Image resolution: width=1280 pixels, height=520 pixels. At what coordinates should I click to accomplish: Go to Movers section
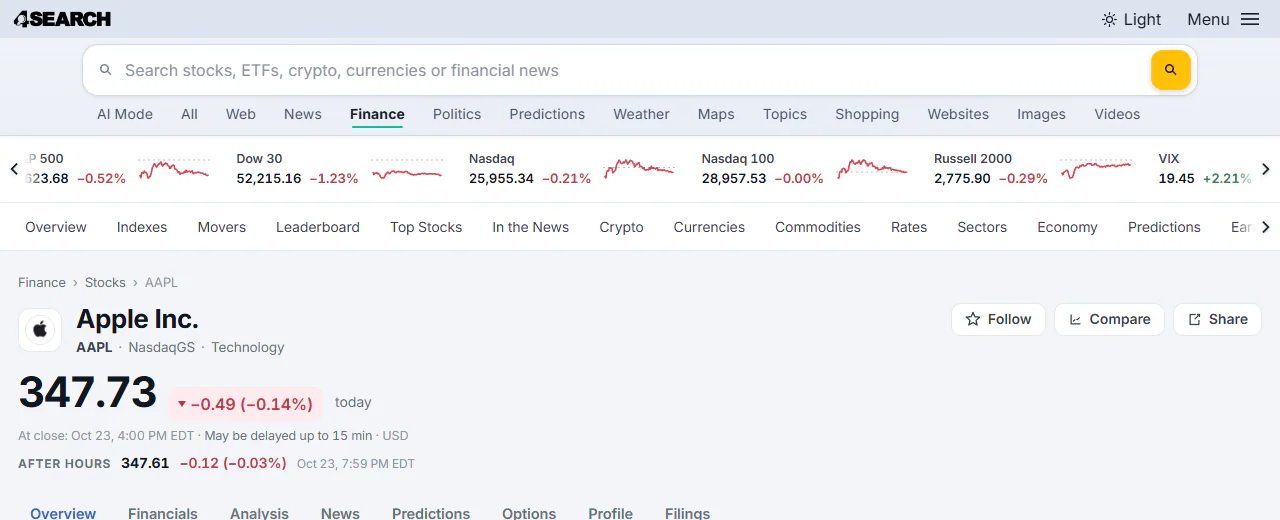point(222,227)
